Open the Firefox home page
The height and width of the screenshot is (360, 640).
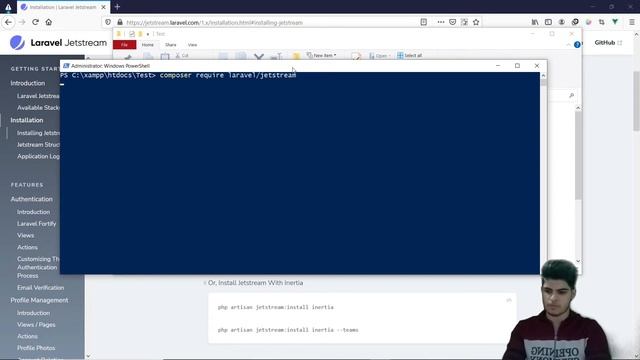point(49,22)
